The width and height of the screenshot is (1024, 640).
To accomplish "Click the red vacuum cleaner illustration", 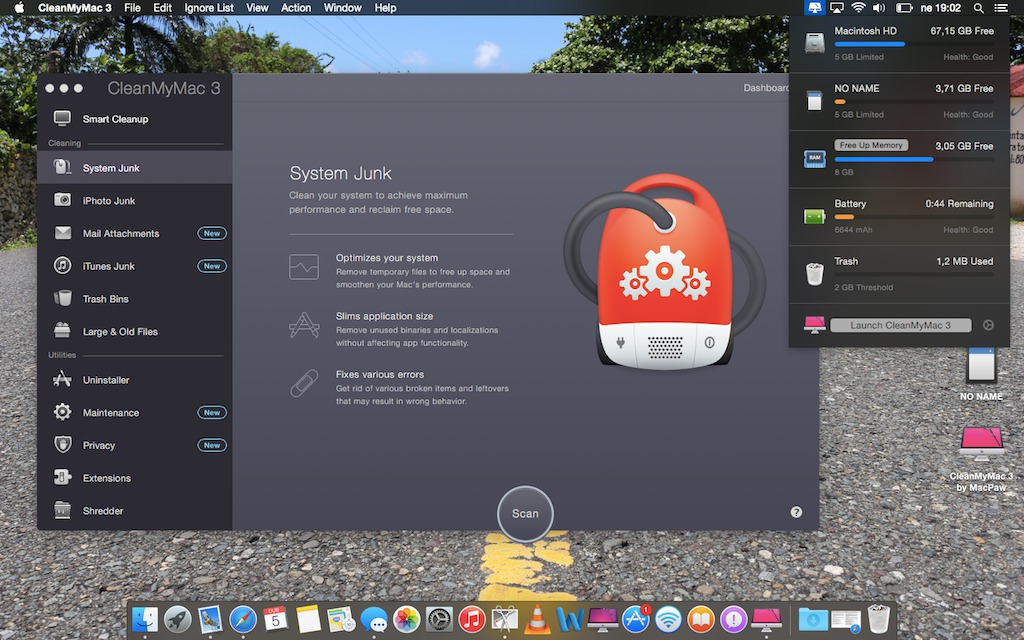I will tap(664, 271).
